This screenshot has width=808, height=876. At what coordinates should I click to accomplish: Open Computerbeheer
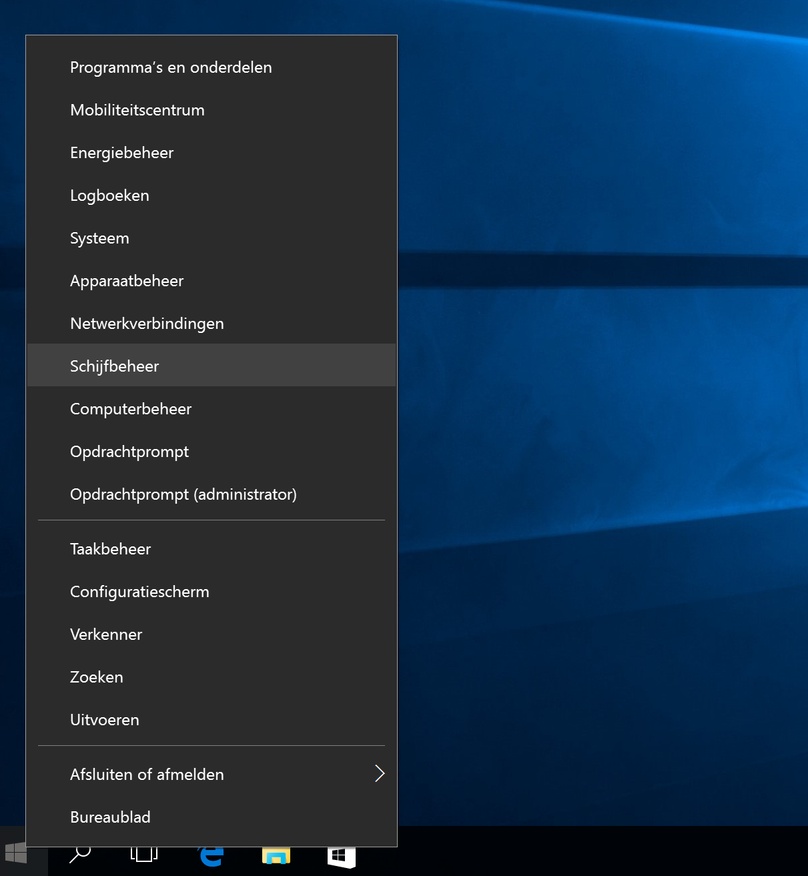[x=212, y=409]
